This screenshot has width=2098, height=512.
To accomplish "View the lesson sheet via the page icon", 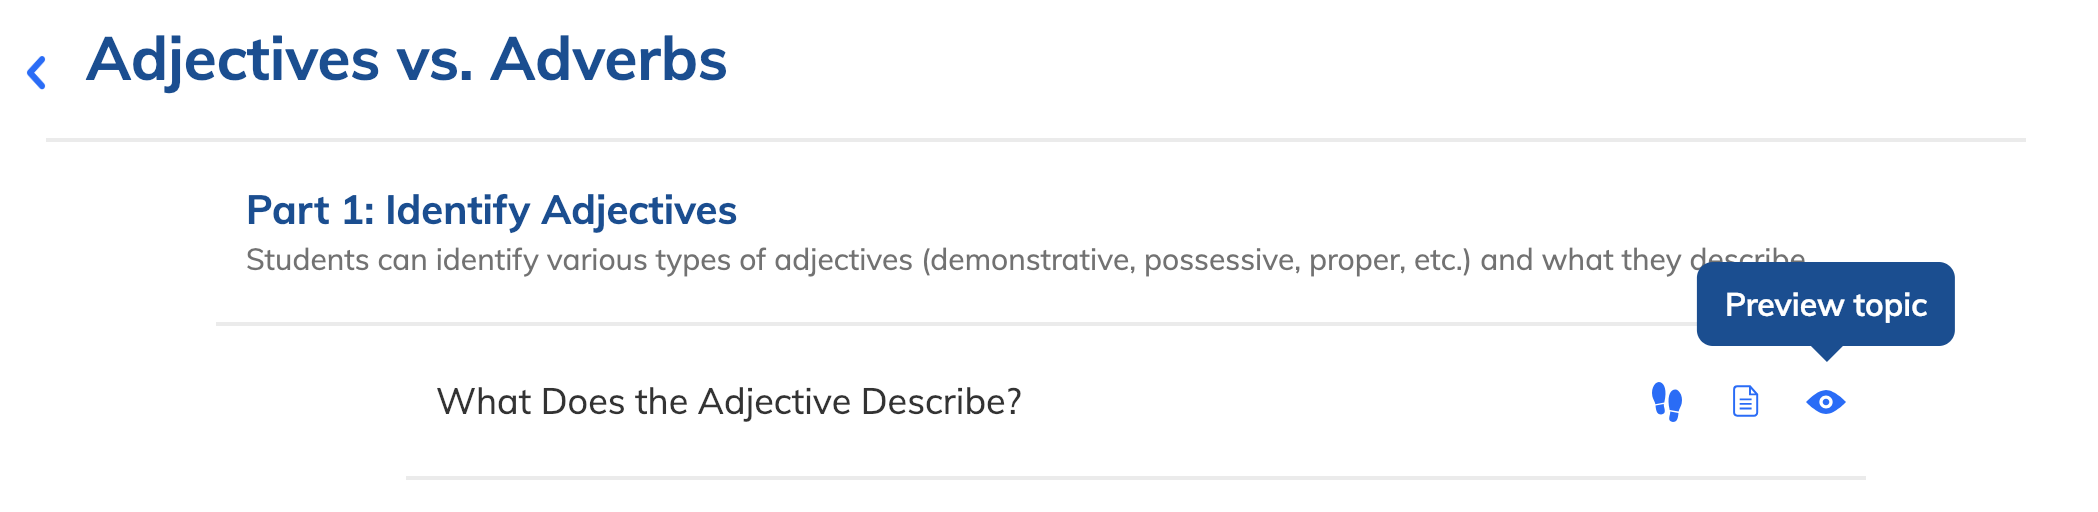I will (x=1745, y=401).
